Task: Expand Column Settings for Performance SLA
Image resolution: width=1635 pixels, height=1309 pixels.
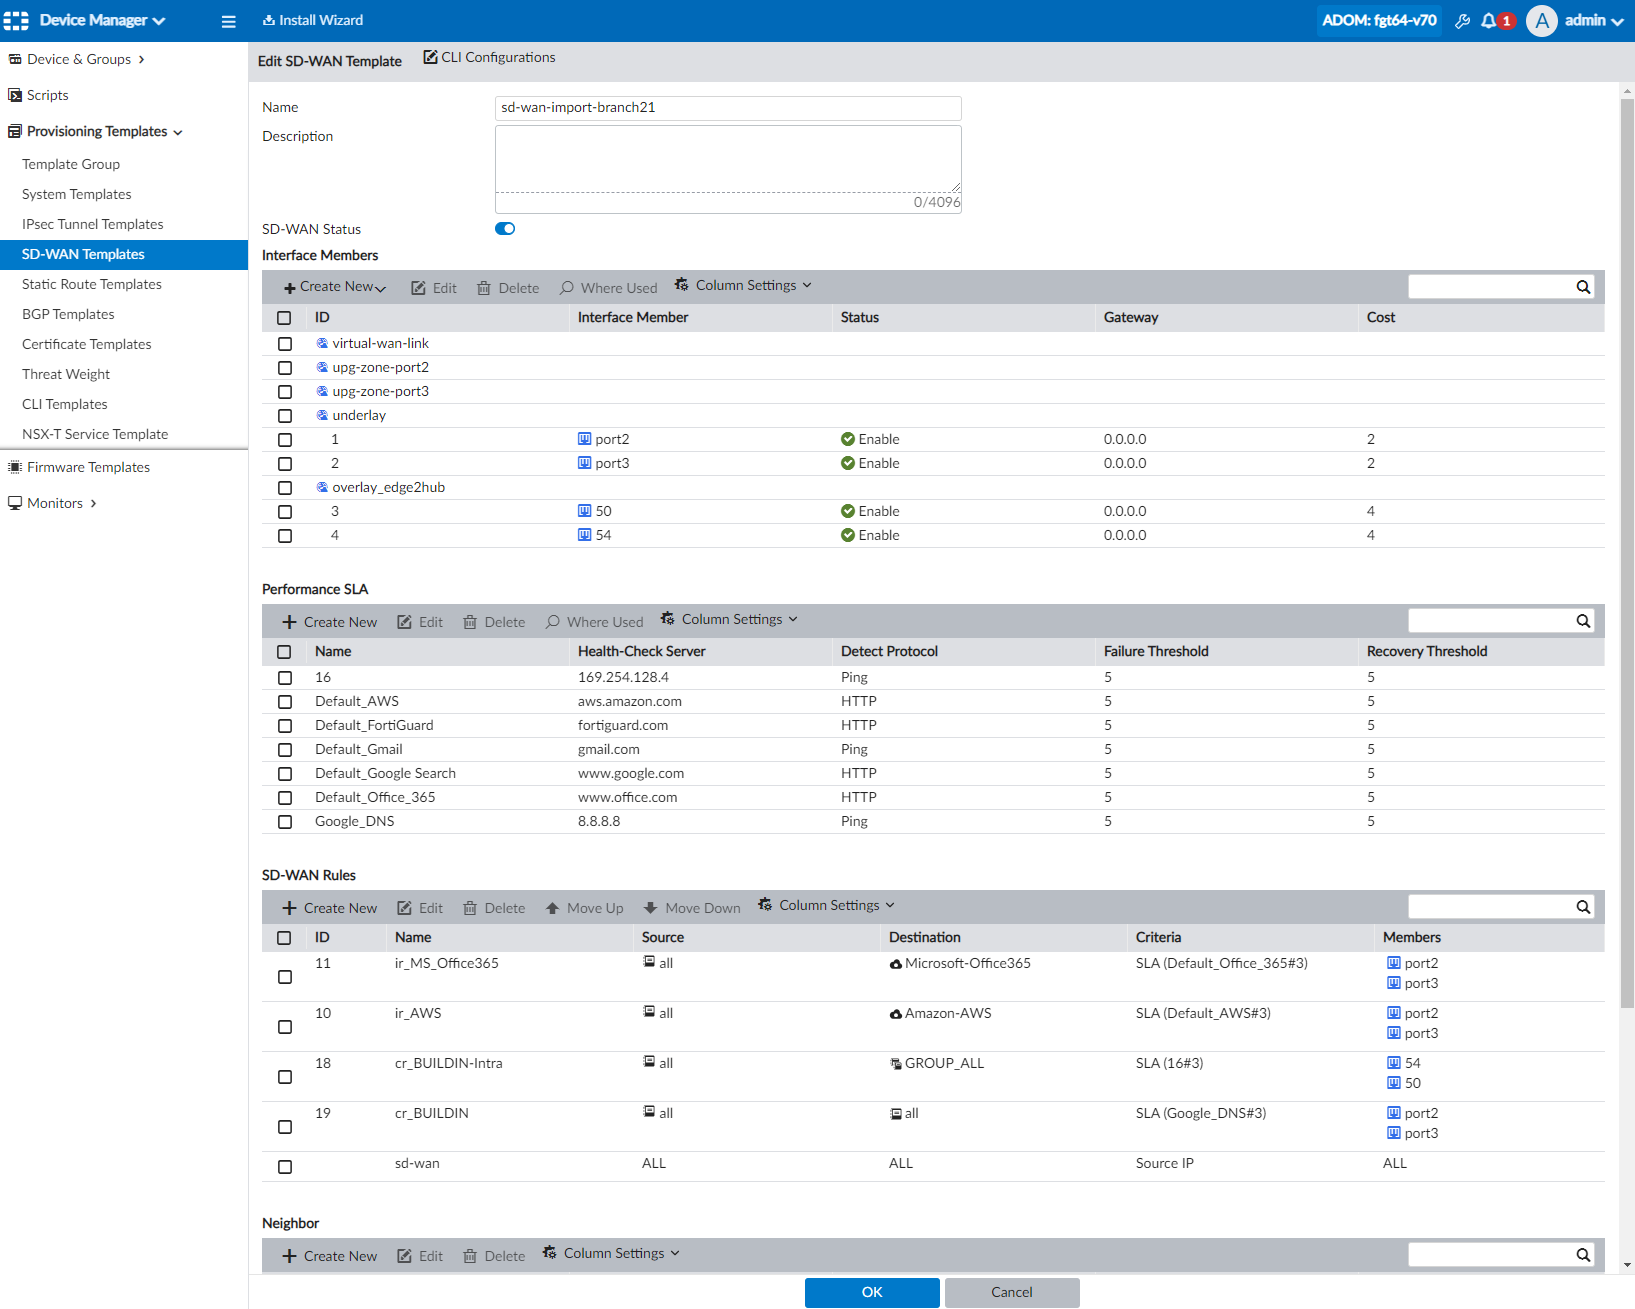Action: [x=728, y=619]
